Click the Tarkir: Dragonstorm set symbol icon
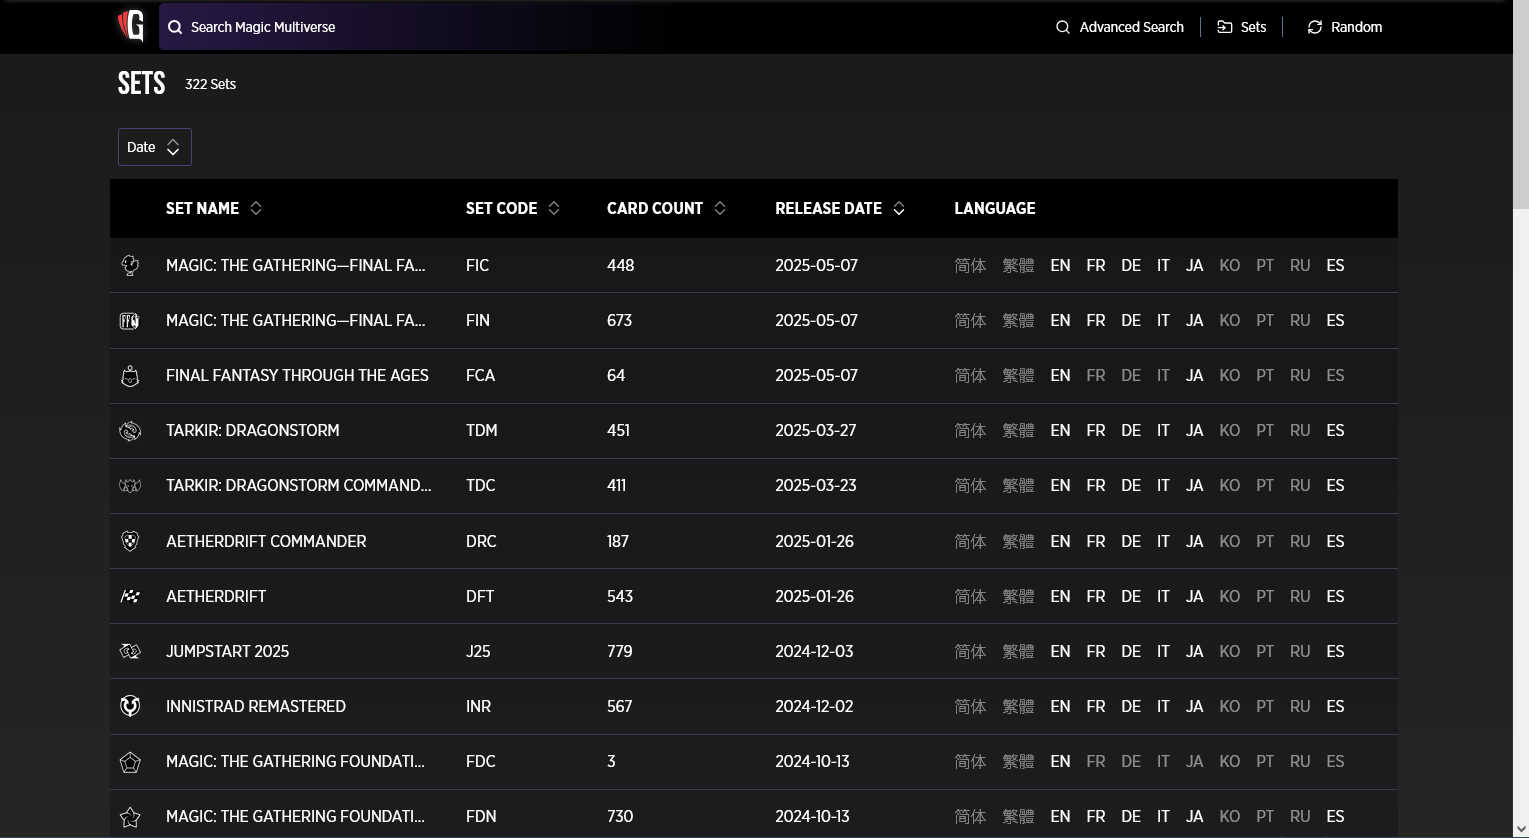1529x838 pixels. 130,430
